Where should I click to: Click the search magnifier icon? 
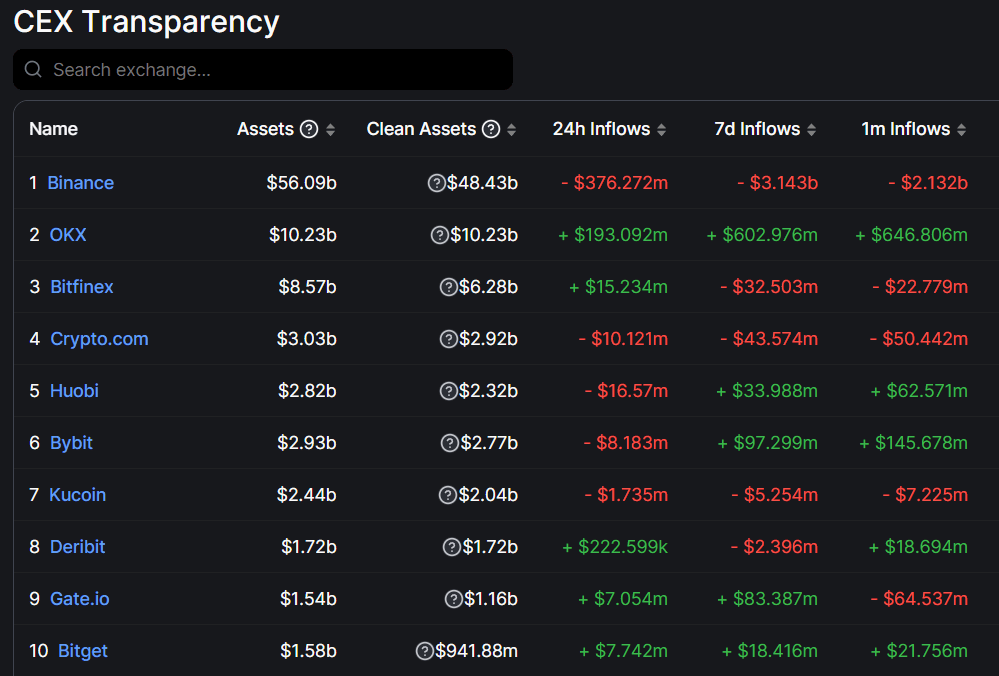(x=33, y=69)
